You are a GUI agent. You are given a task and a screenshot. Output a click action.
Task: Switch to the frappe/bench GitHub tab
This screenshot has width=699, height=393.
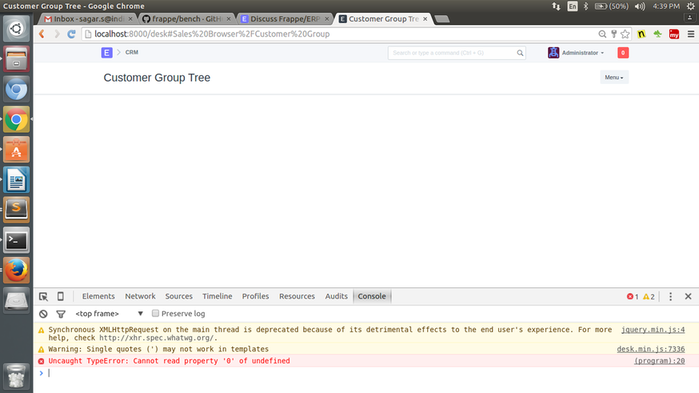click(186, 19)
